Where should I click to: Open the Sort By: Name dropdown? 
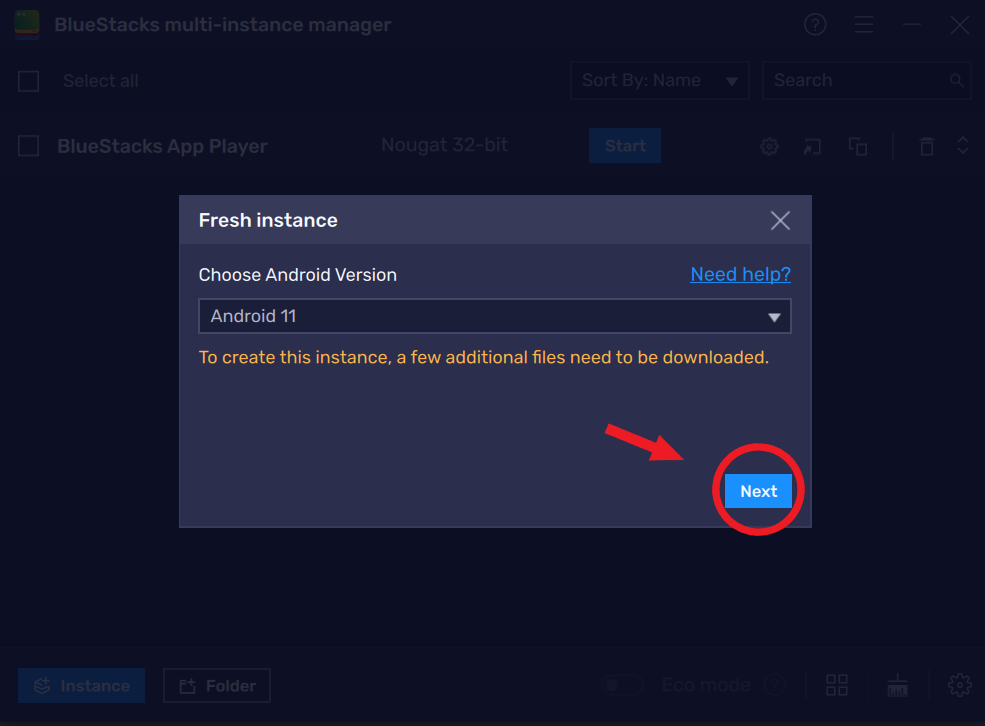[x=660, y=80]
